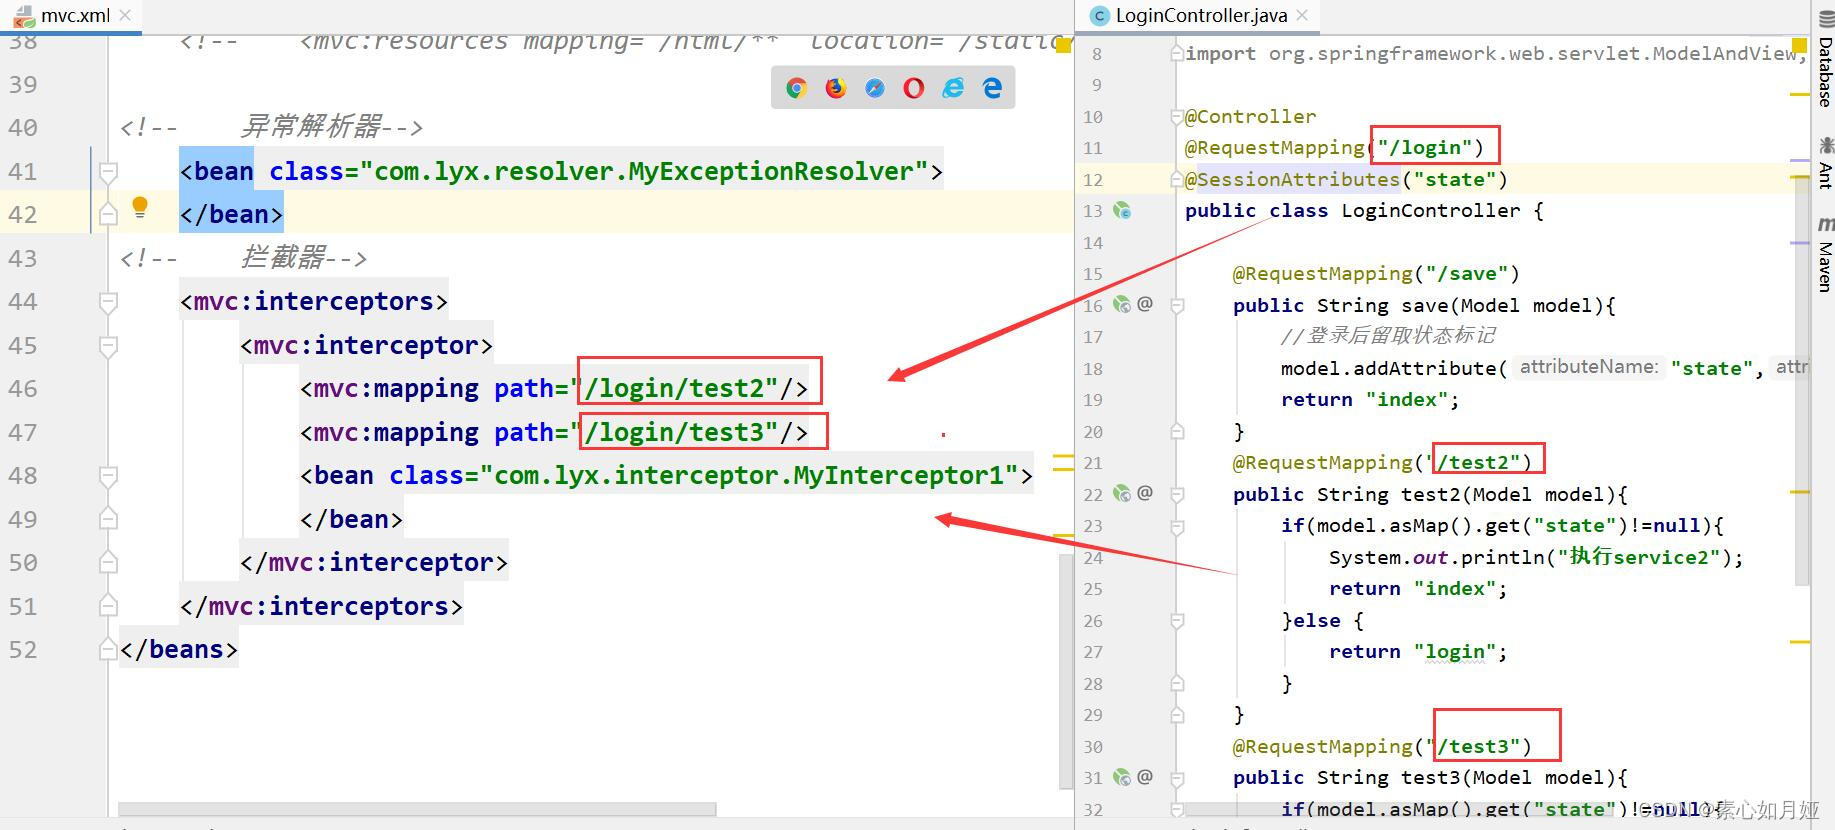Collapse the test3 method fold on line 31
Image resolution: width=1835 pixels, height=830 pixels.
point(1177,778)
